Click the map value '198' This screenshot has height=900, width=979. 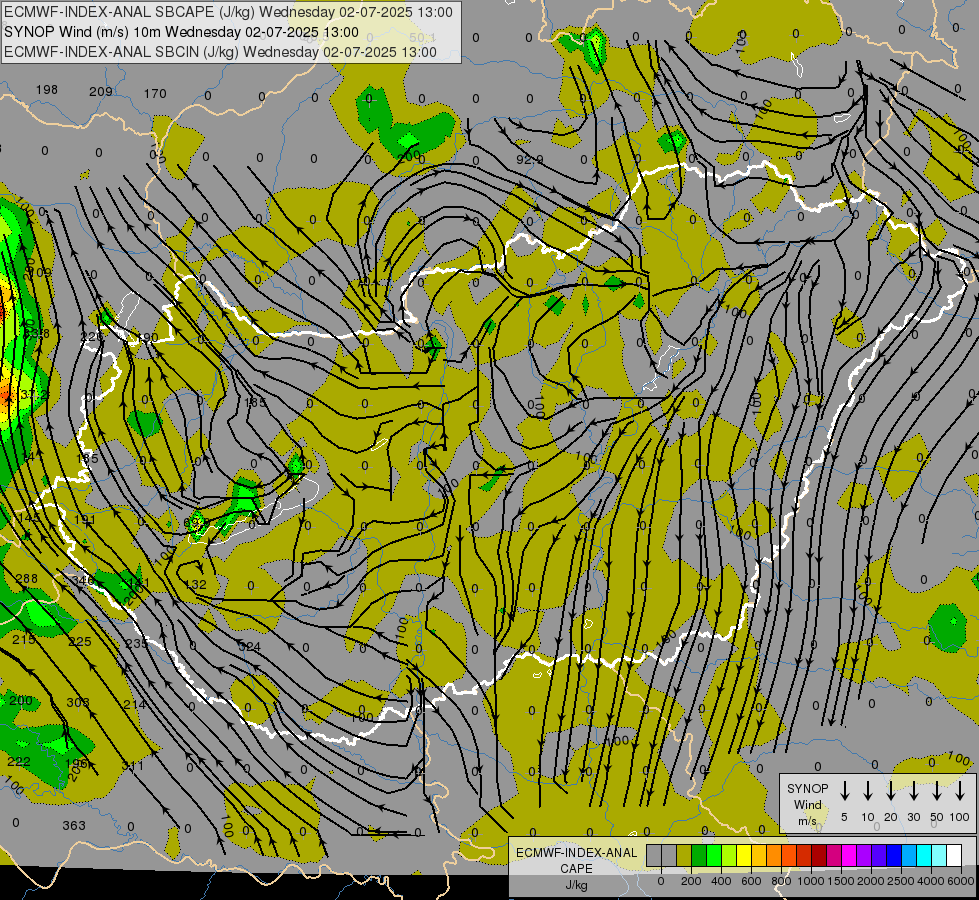click(x=47, y=90)
